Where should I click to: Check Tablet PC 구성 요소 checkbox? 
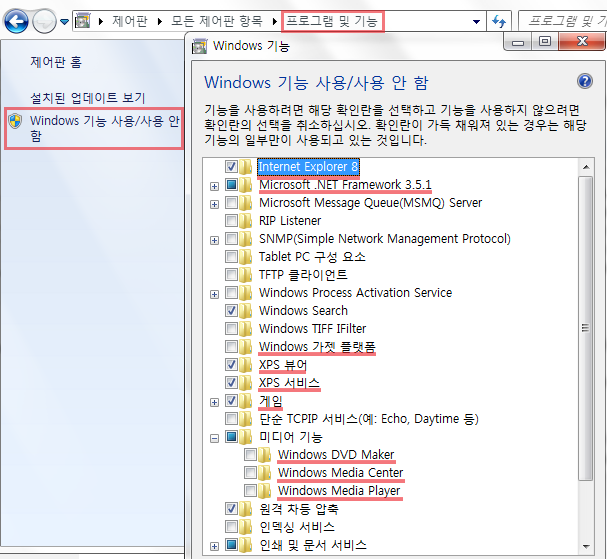click(231, 257)
